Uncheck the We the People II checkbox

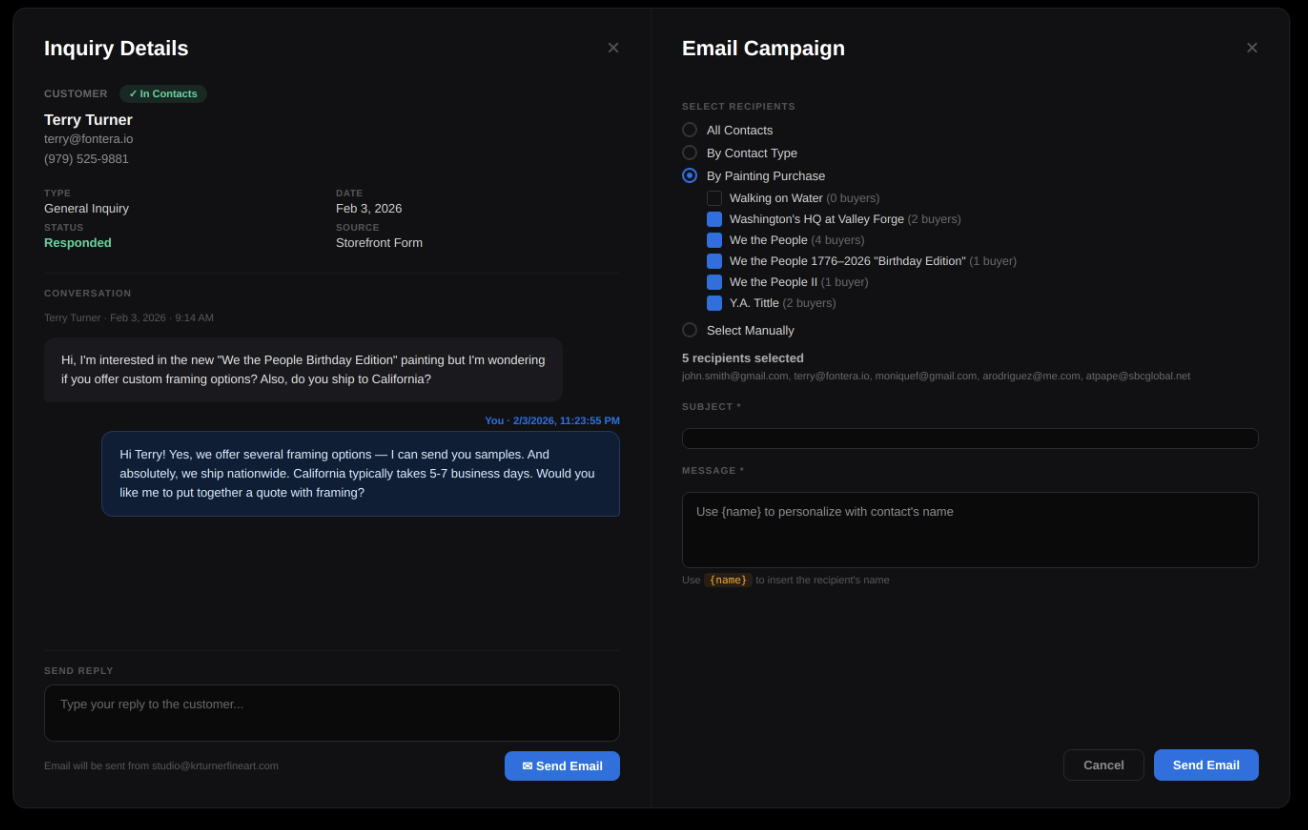(714, 282)
